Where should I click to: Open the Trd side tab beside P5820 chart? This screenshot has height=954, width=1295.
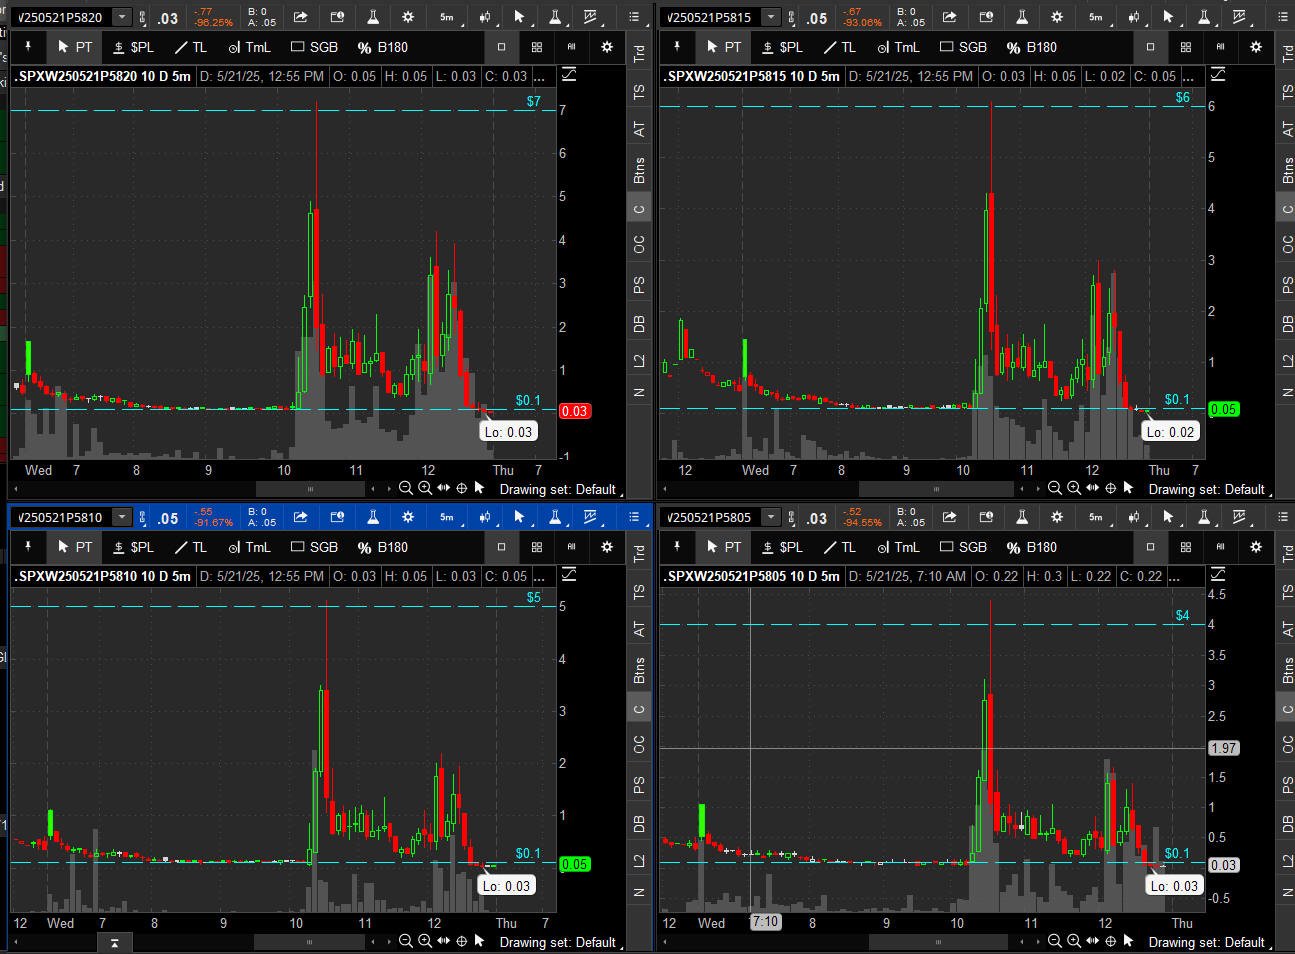(639, 53)
